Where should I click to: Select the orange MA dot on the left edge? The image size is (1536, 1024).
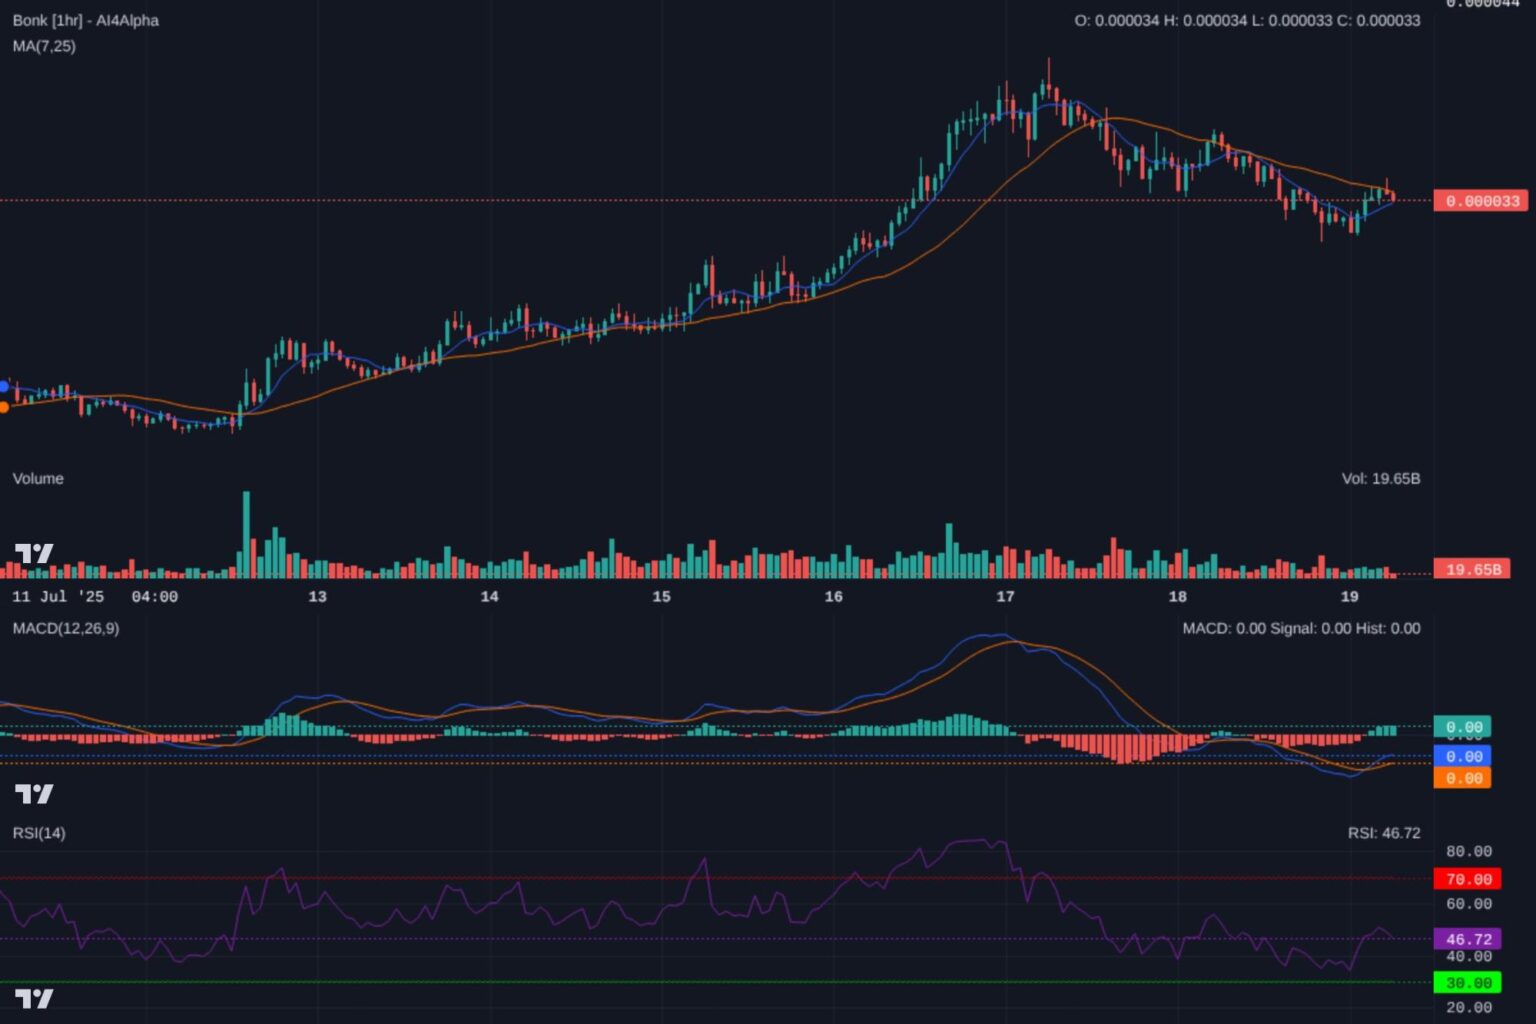(x=3, y=407)
